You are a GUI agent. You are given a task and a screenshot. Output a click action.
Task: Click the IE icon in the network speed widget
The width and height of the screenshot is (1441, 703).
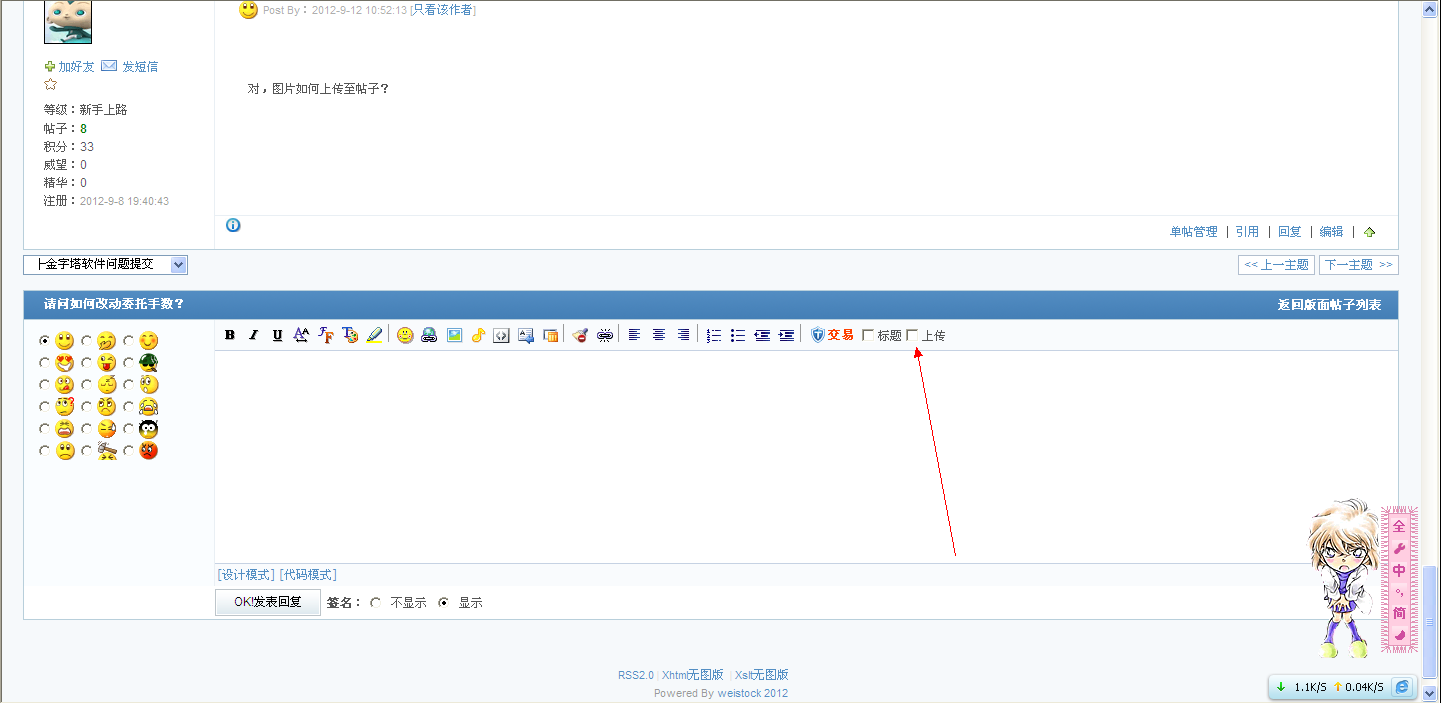pos(1402,687)
